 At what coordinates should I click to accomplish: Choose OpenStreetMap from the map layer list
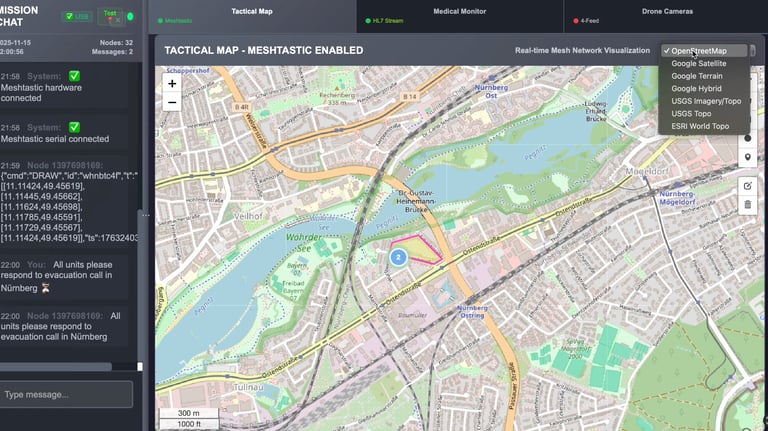(703, 51)
